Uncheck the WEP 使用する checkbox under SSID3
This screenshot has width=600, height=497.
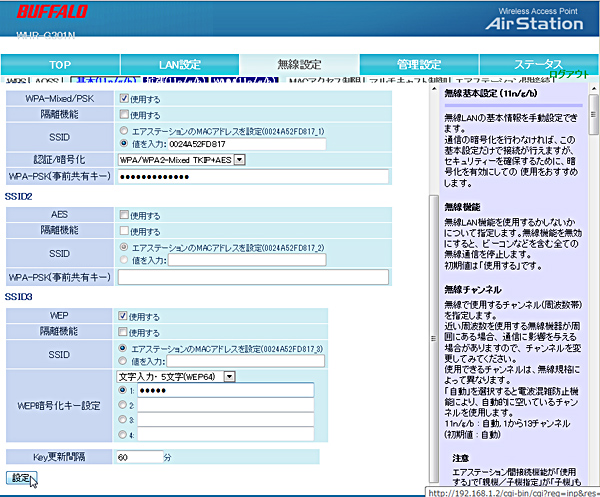(x=125, y=316)
